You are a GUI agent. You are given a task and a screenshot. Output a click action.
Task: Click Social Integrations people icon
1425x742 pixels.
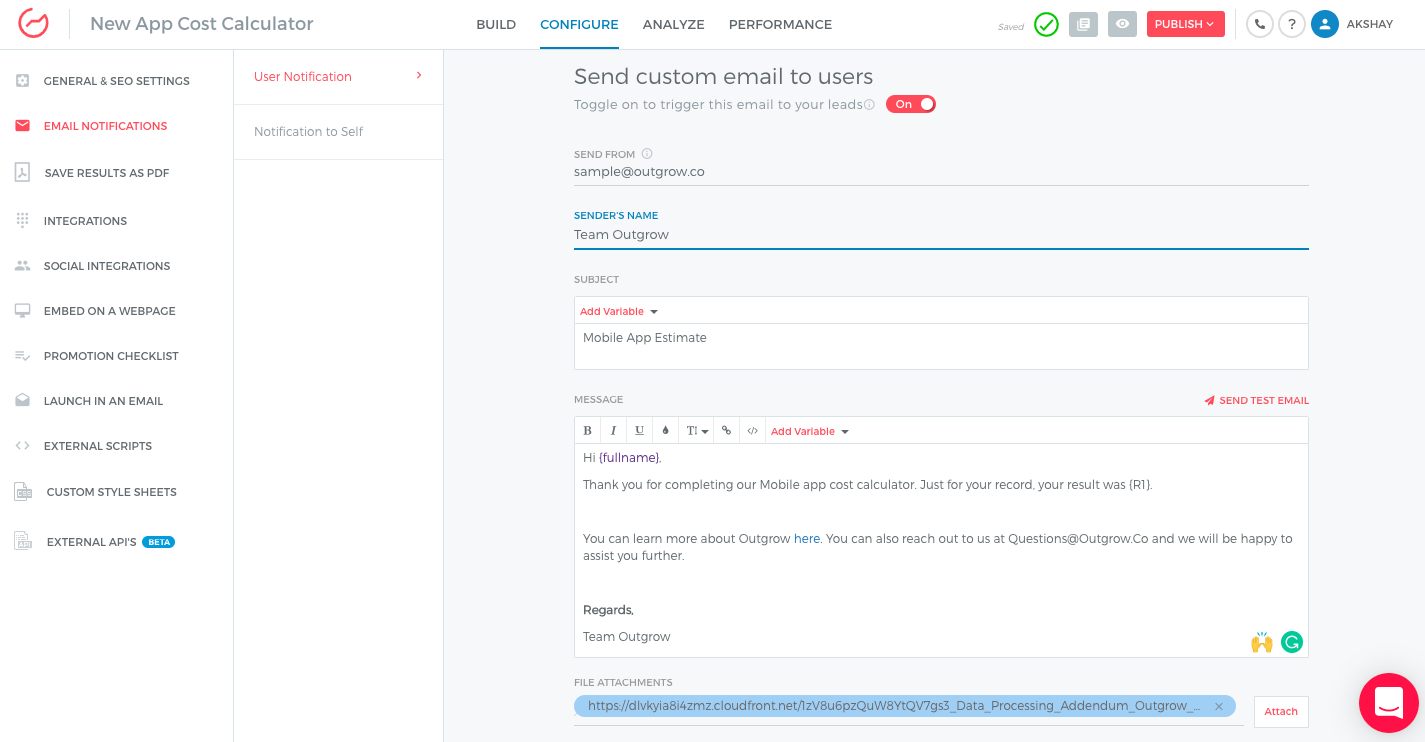[x=22, y=266]
